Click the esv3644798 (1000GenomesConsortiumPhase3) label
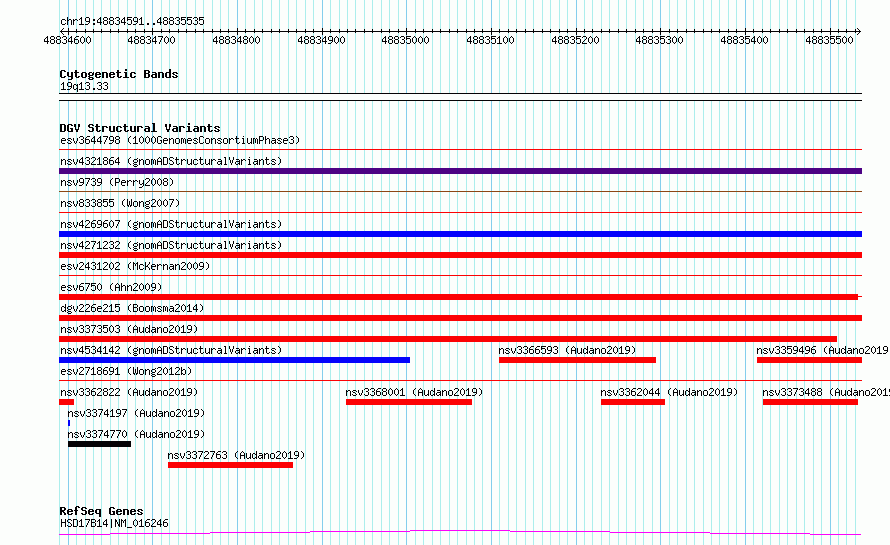Image resolution: width=890 pixels, height=545 pixels. tap(180, 140)
